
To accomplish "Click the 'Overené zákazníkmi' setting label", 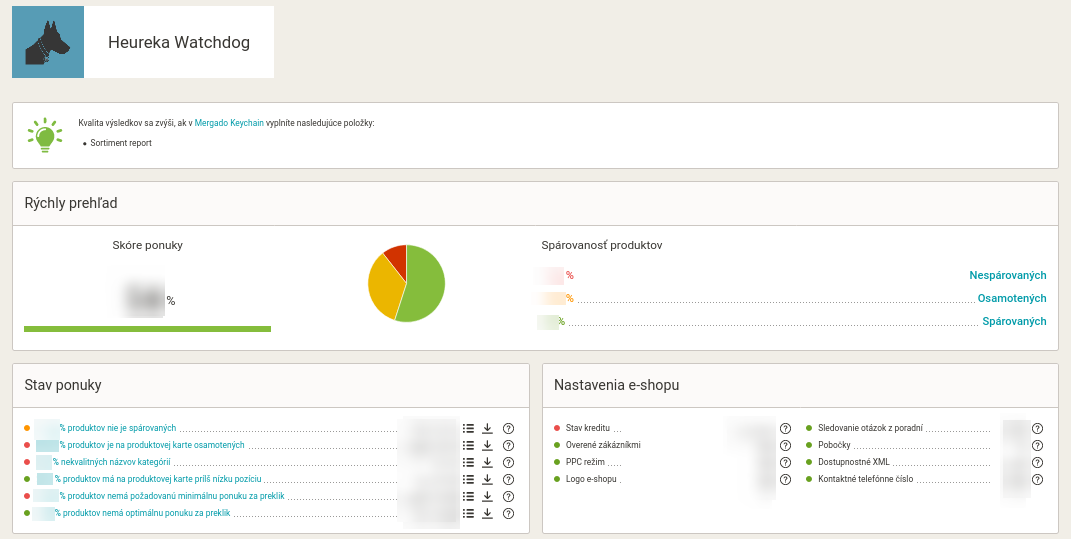I will [x=603, y=445].
